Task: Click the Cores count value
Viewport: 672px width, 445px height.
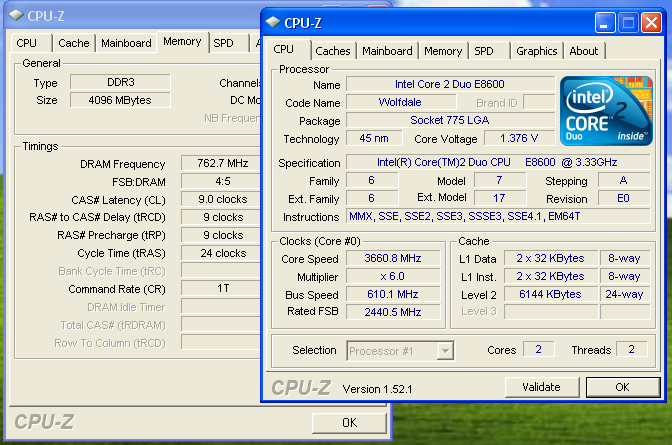Action: [x=539, y=349]
